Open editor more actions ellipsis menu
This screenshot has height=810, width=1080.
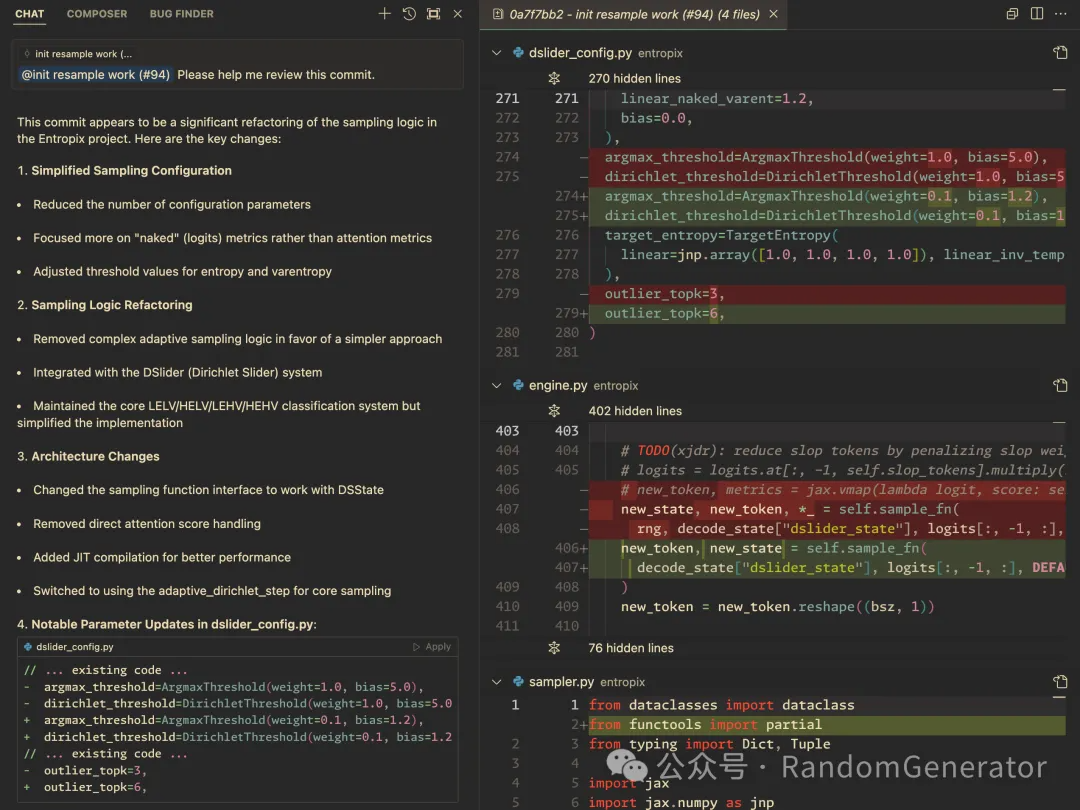[1061, 14]
